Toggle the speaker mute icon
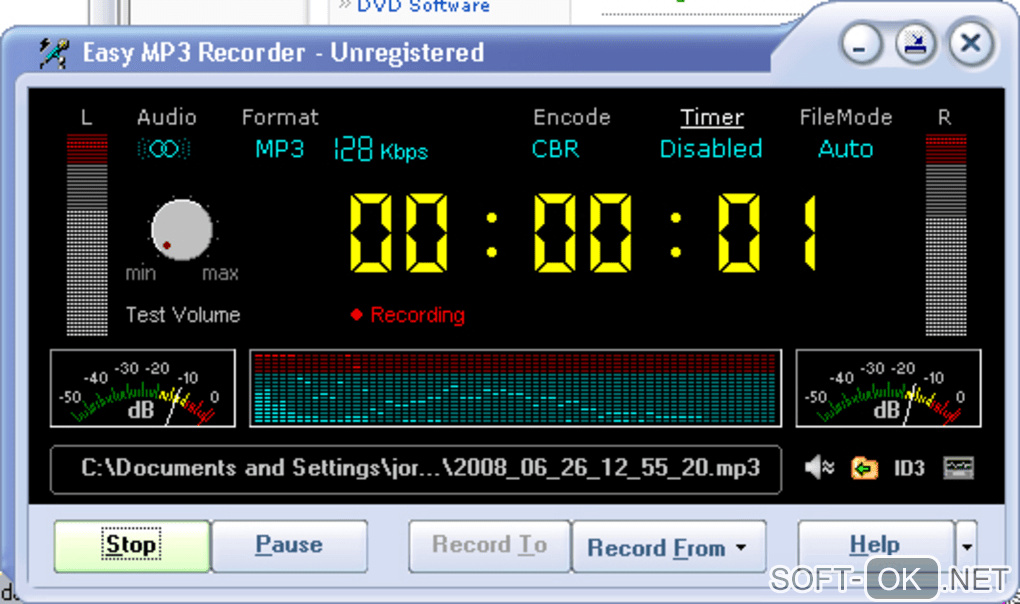1020x604 pixels. (x=819, y=467)
